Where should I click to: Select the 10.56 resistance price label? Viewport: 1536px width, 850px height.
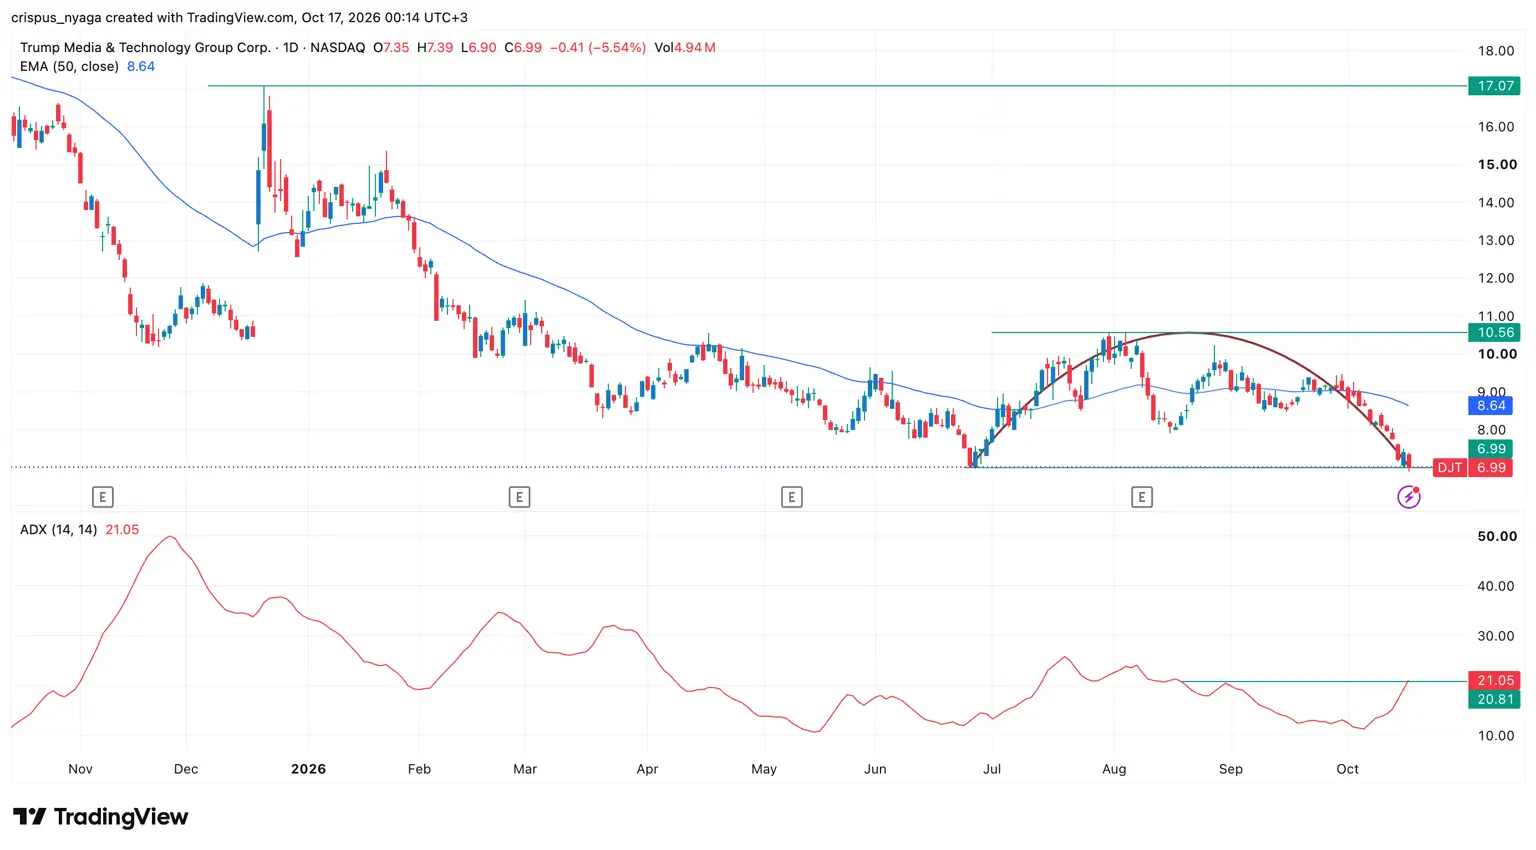point(1494,333)
